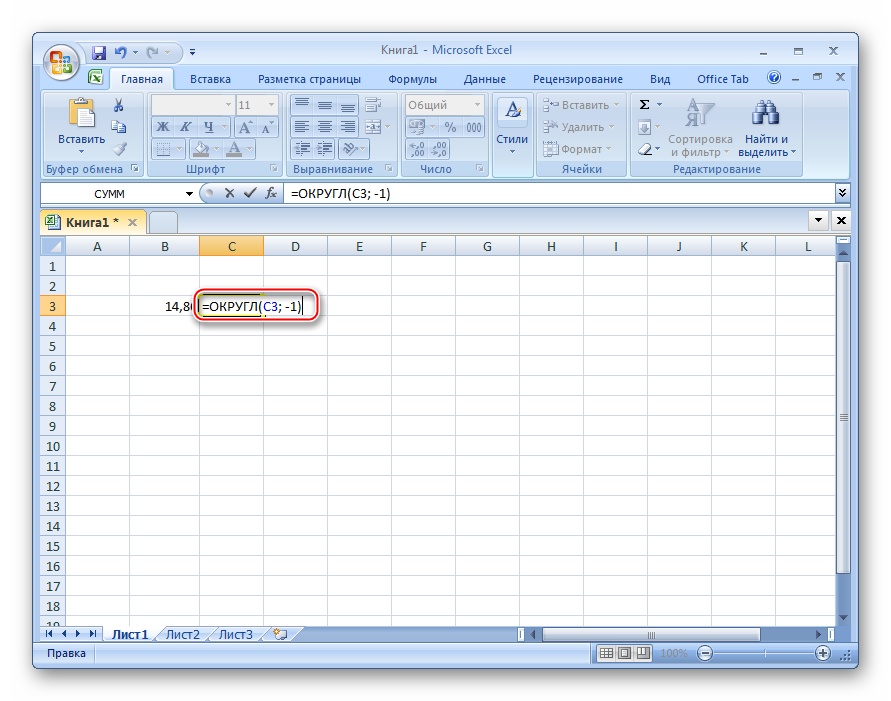Click the Insert new worksheet icon
Image resolution: width=891 pixels, height=701 pixels.
point(280,634)
